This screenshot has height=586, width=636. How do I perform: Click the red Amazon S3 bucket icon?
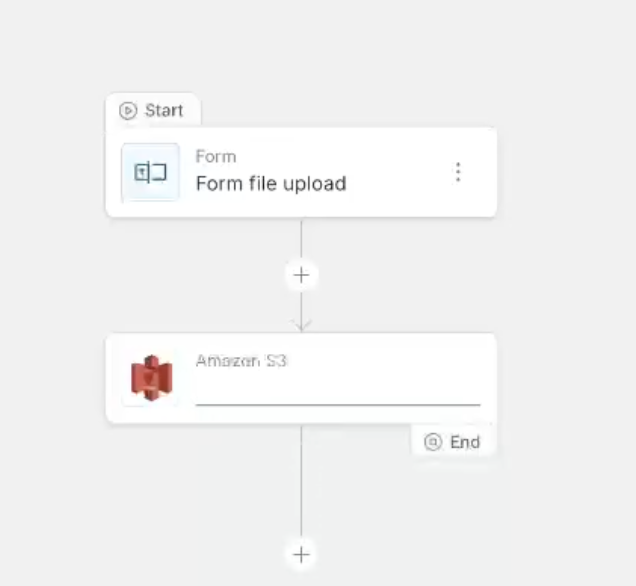(151, 378)
